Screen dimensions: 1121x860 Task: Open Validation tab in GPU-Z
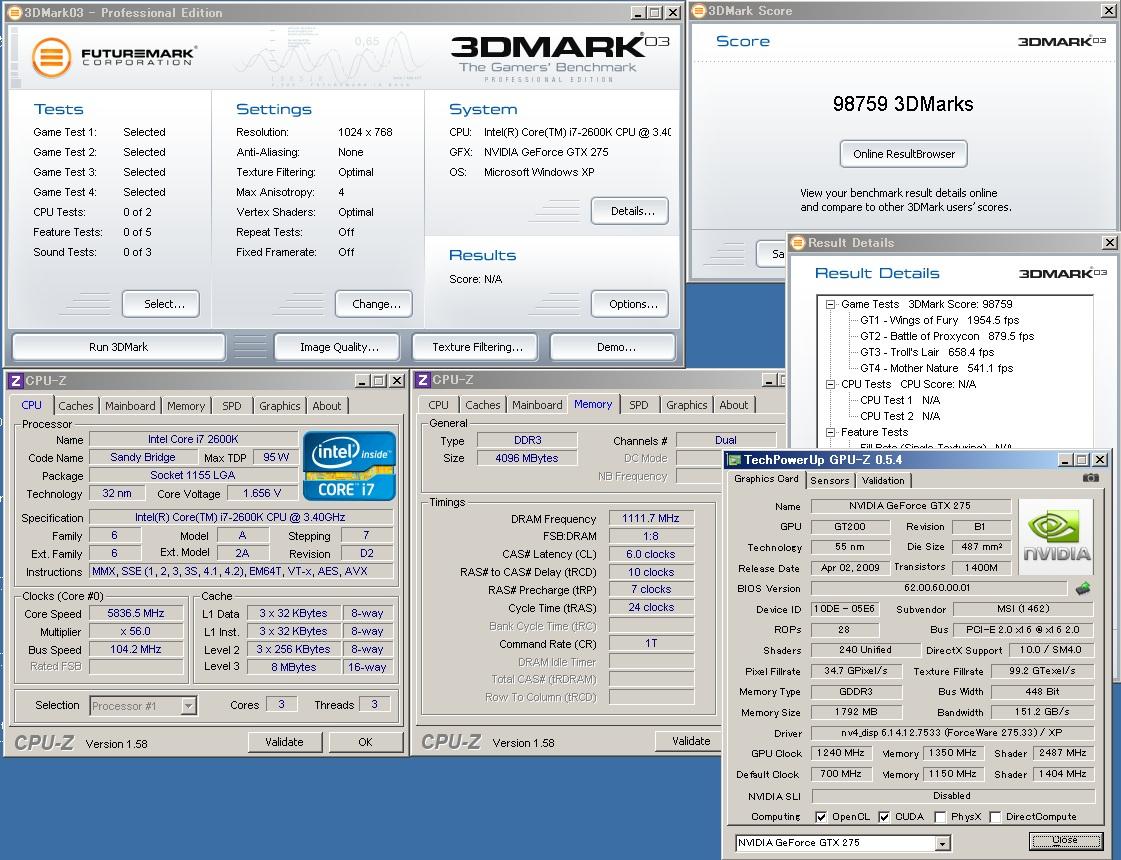pos(883,480)
